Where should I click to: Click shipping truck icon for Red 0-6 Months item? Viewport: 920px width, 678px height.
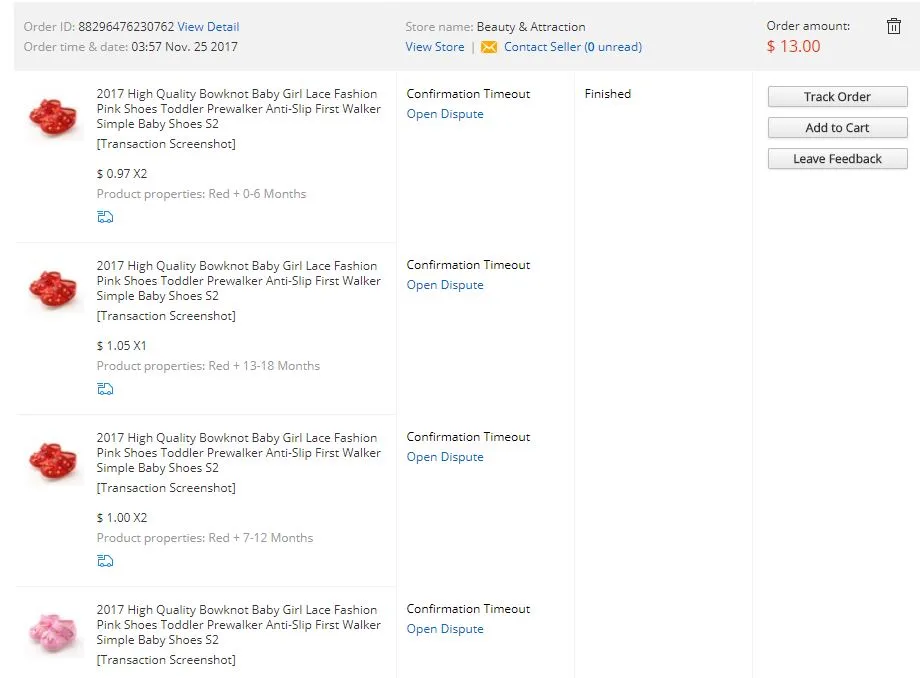pyautogui.click(x=105, y=217)
